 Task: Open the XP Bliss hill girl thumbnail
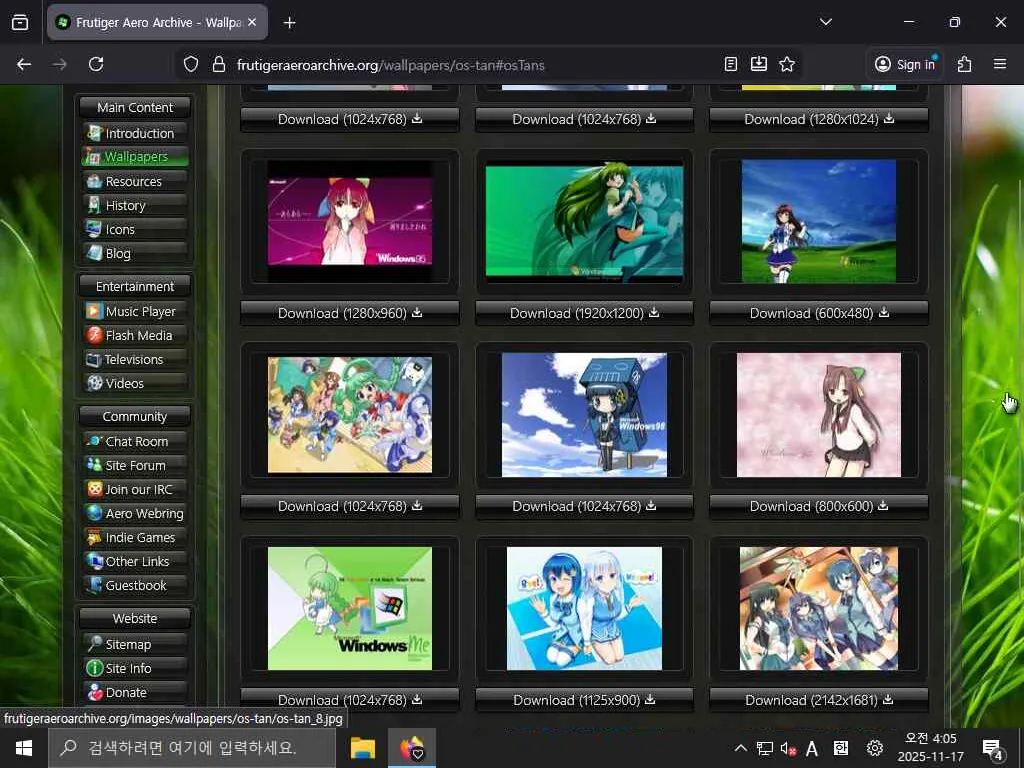(819, 221)
